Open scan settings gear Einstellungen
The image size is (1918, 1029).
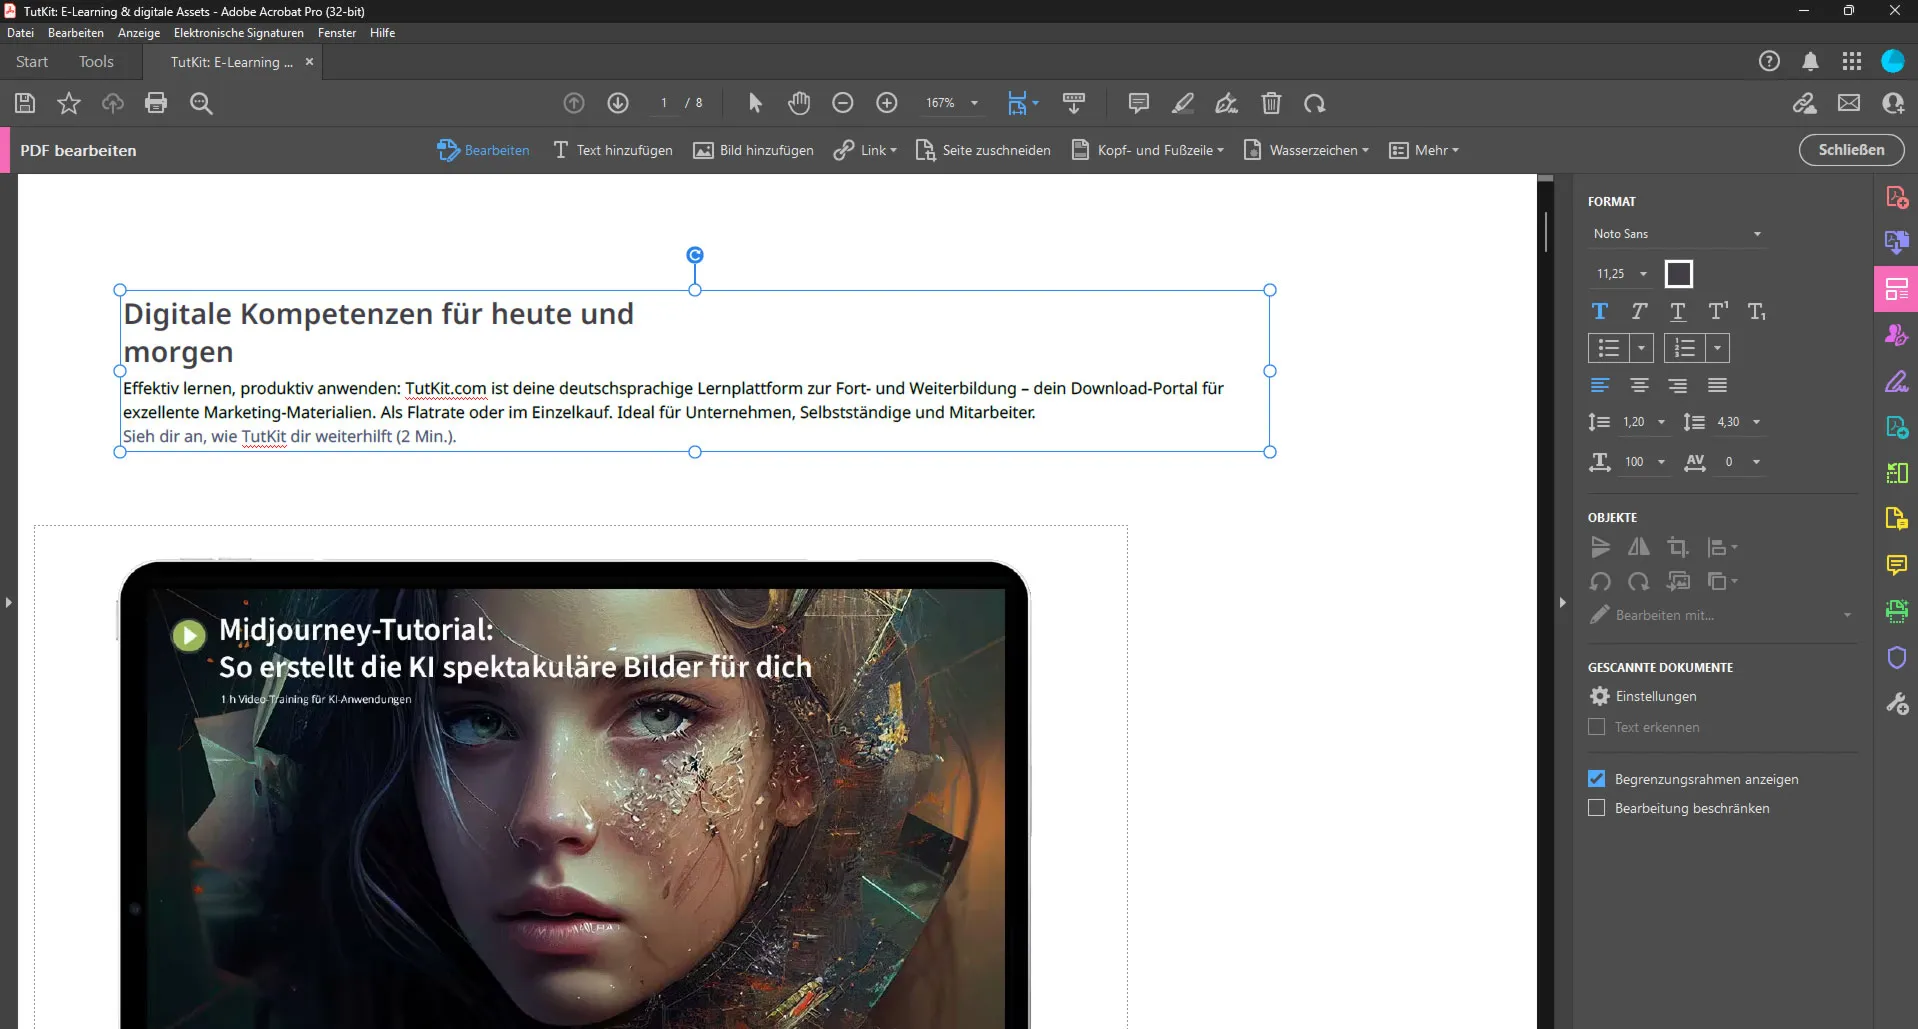(1600, 696)
